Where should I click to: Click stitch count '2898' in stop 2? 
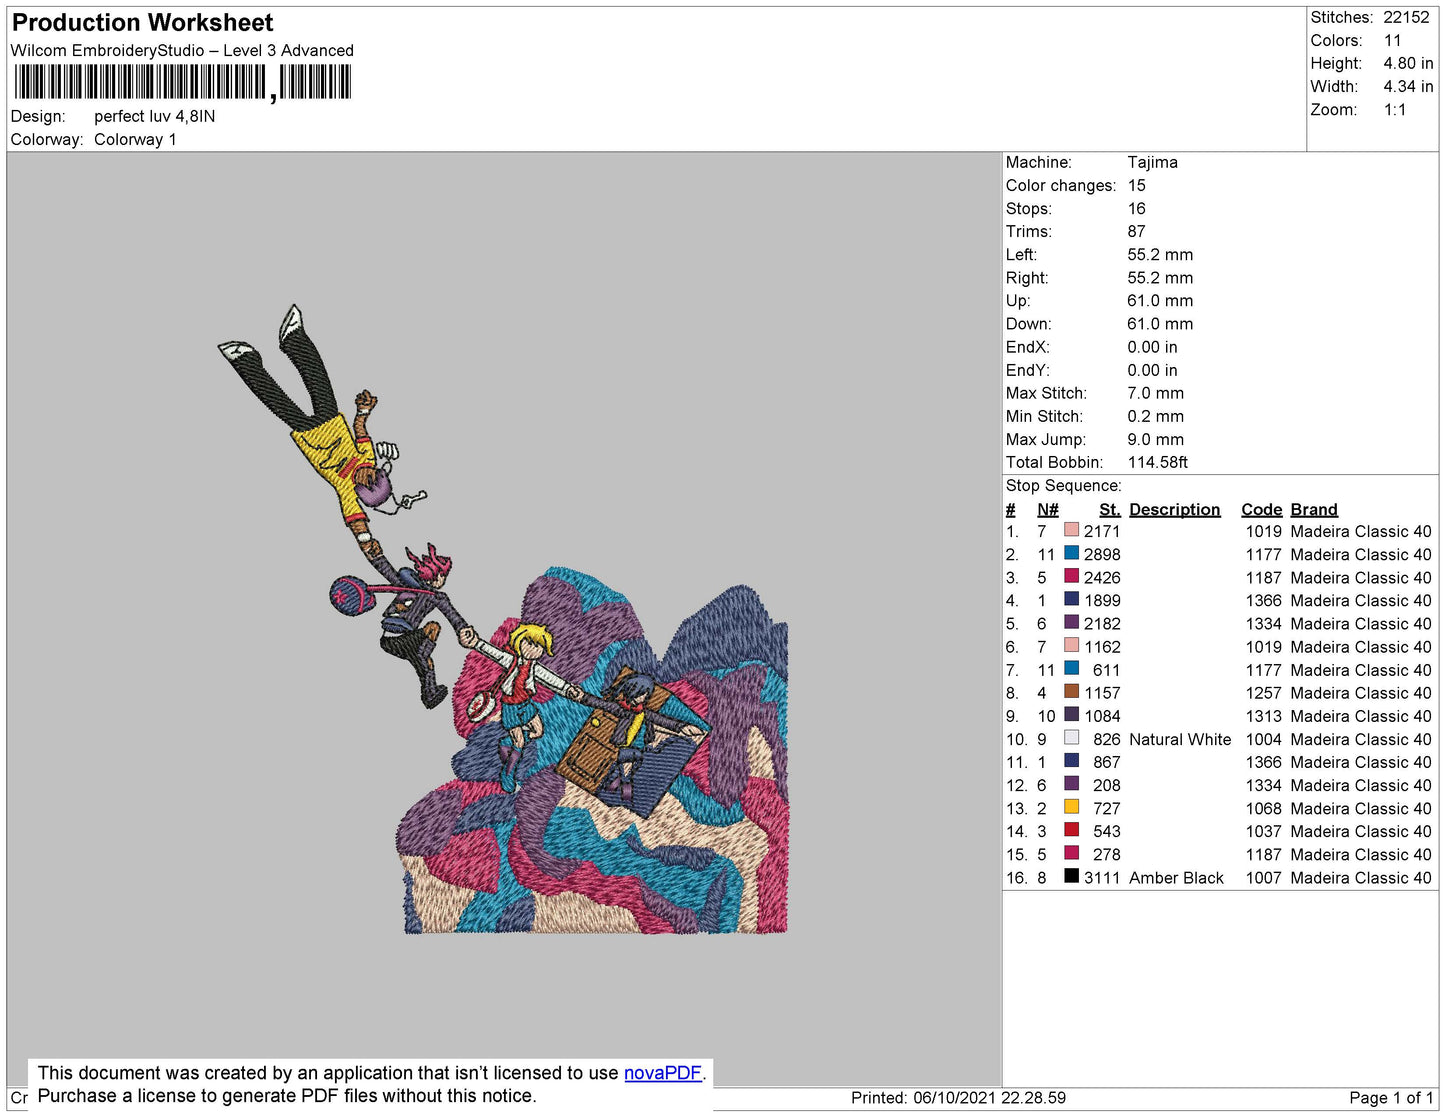click(1102, 555)
